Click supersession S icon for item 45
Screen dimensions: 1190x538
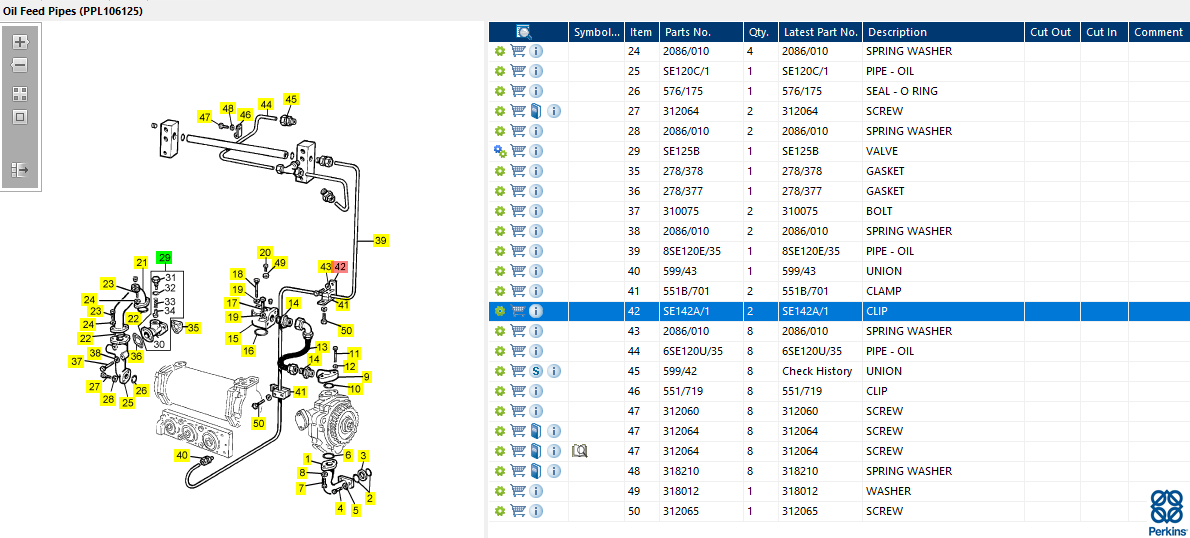pos(536,371)
